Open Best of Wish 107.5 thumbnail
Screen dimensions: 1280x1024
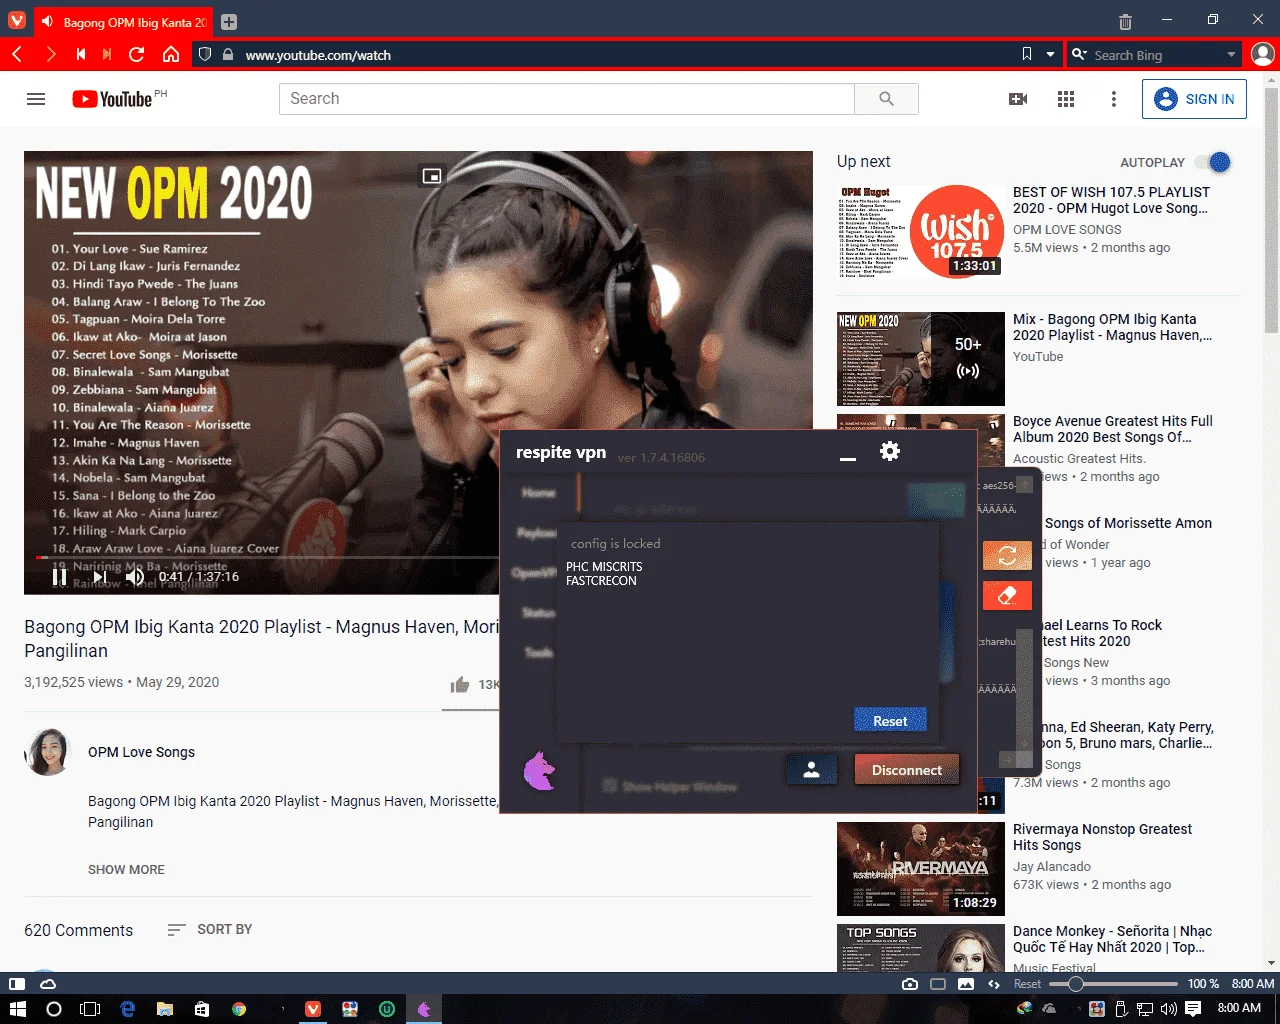click(x=920, y=231)
